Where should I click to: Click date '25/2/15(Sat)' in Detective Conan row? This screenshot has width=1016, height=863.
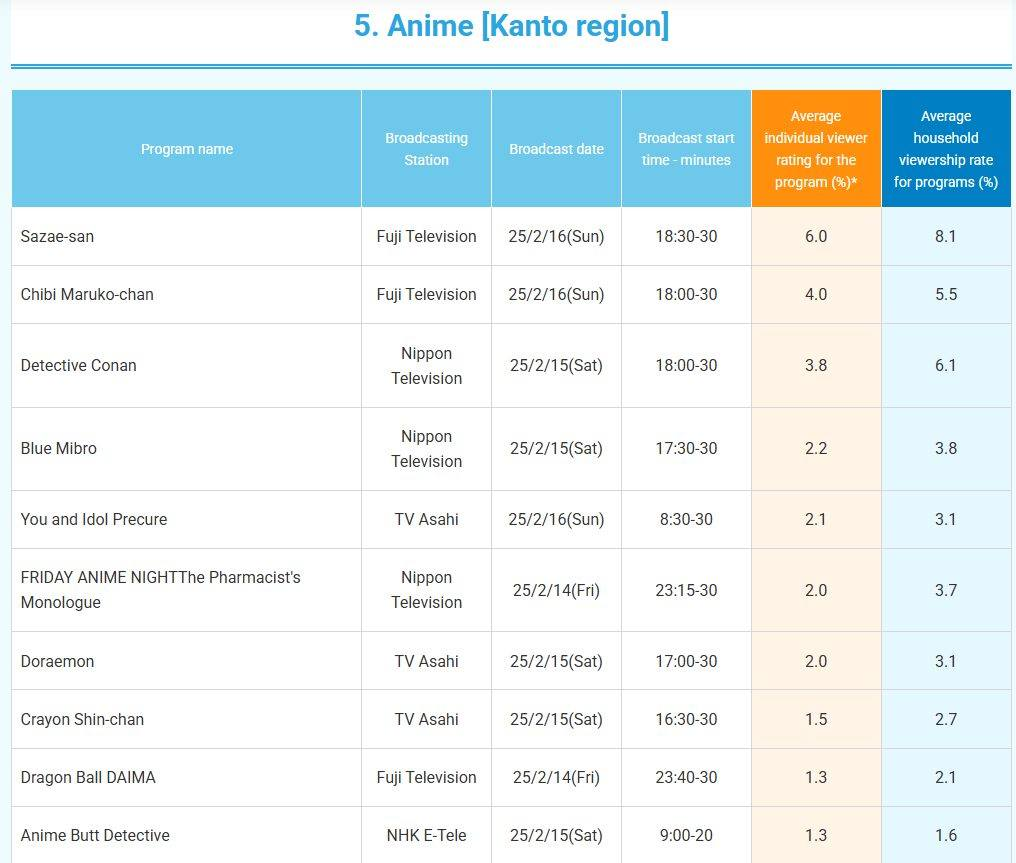[x=556, y=365]
